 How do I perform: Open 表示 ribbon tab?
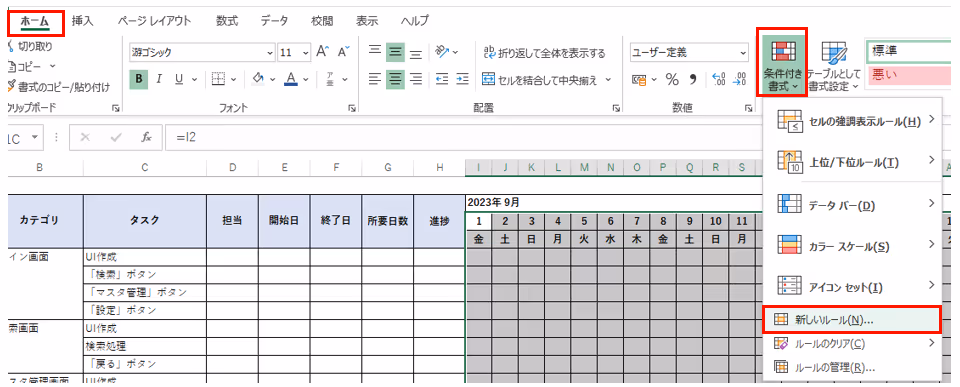[367, 21]
